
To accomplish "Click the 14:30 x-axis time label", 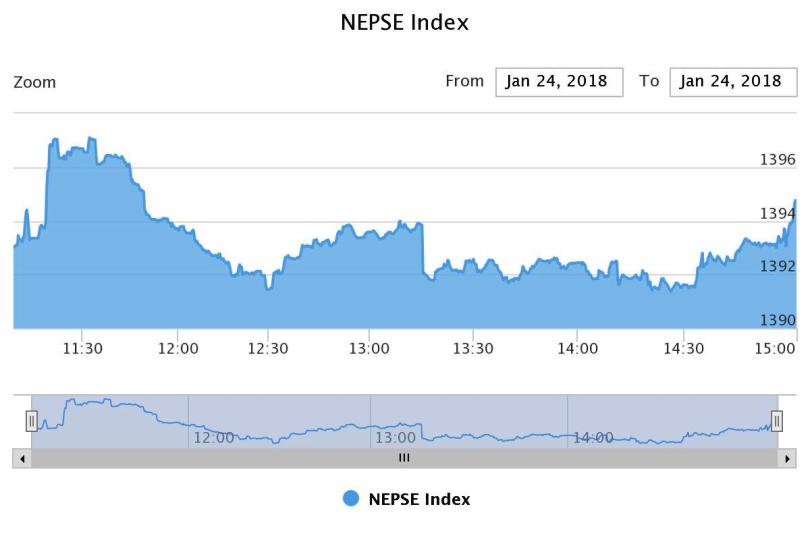I will pos(684,348).
